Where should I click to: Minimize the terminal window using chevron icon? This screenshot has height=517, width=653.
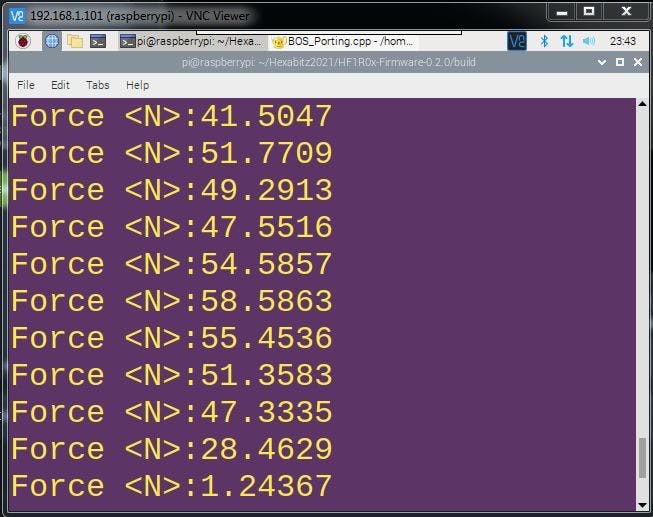click(602, 62)
